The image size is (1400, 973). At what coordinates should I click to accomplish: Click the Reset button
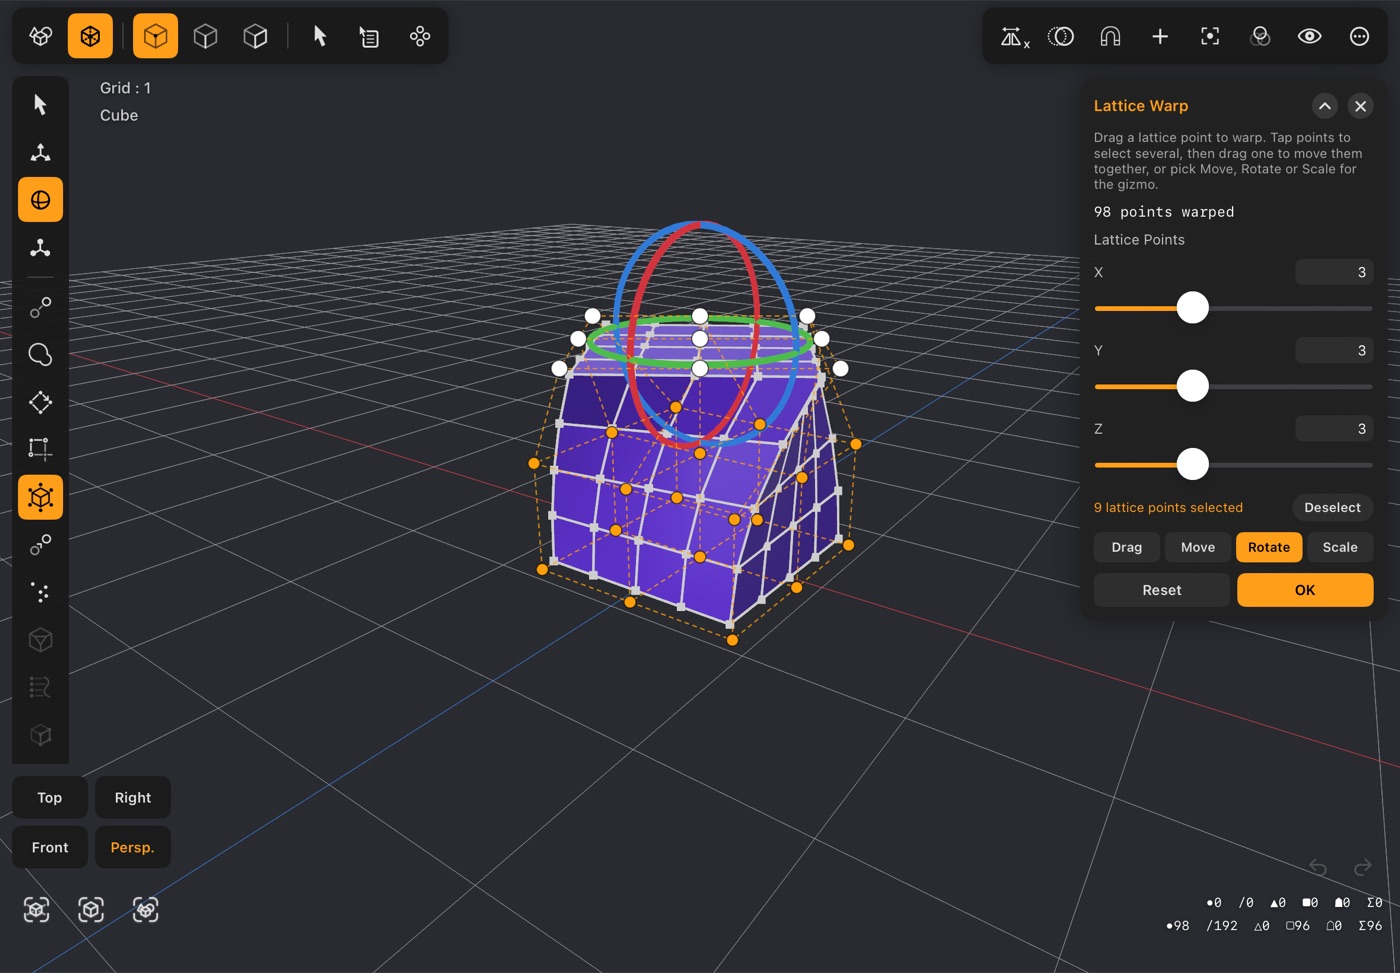tap(1162, 590)
